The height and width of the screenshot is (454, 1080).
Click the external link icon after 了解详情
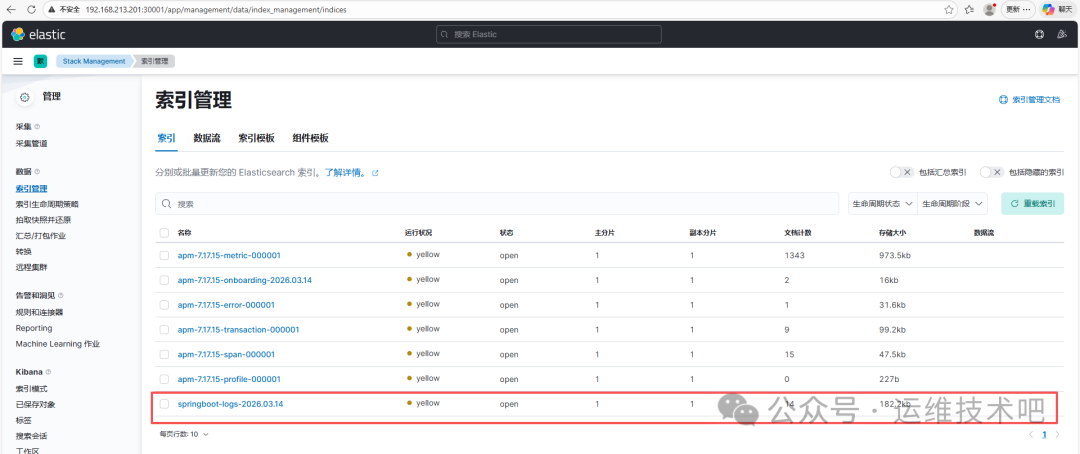375,173
